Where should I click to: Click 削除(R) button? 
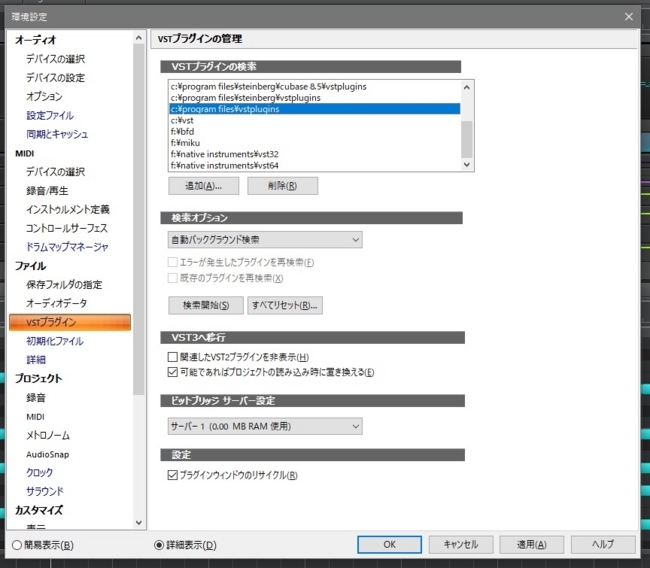pyautogui.click(x=283, y=186)
